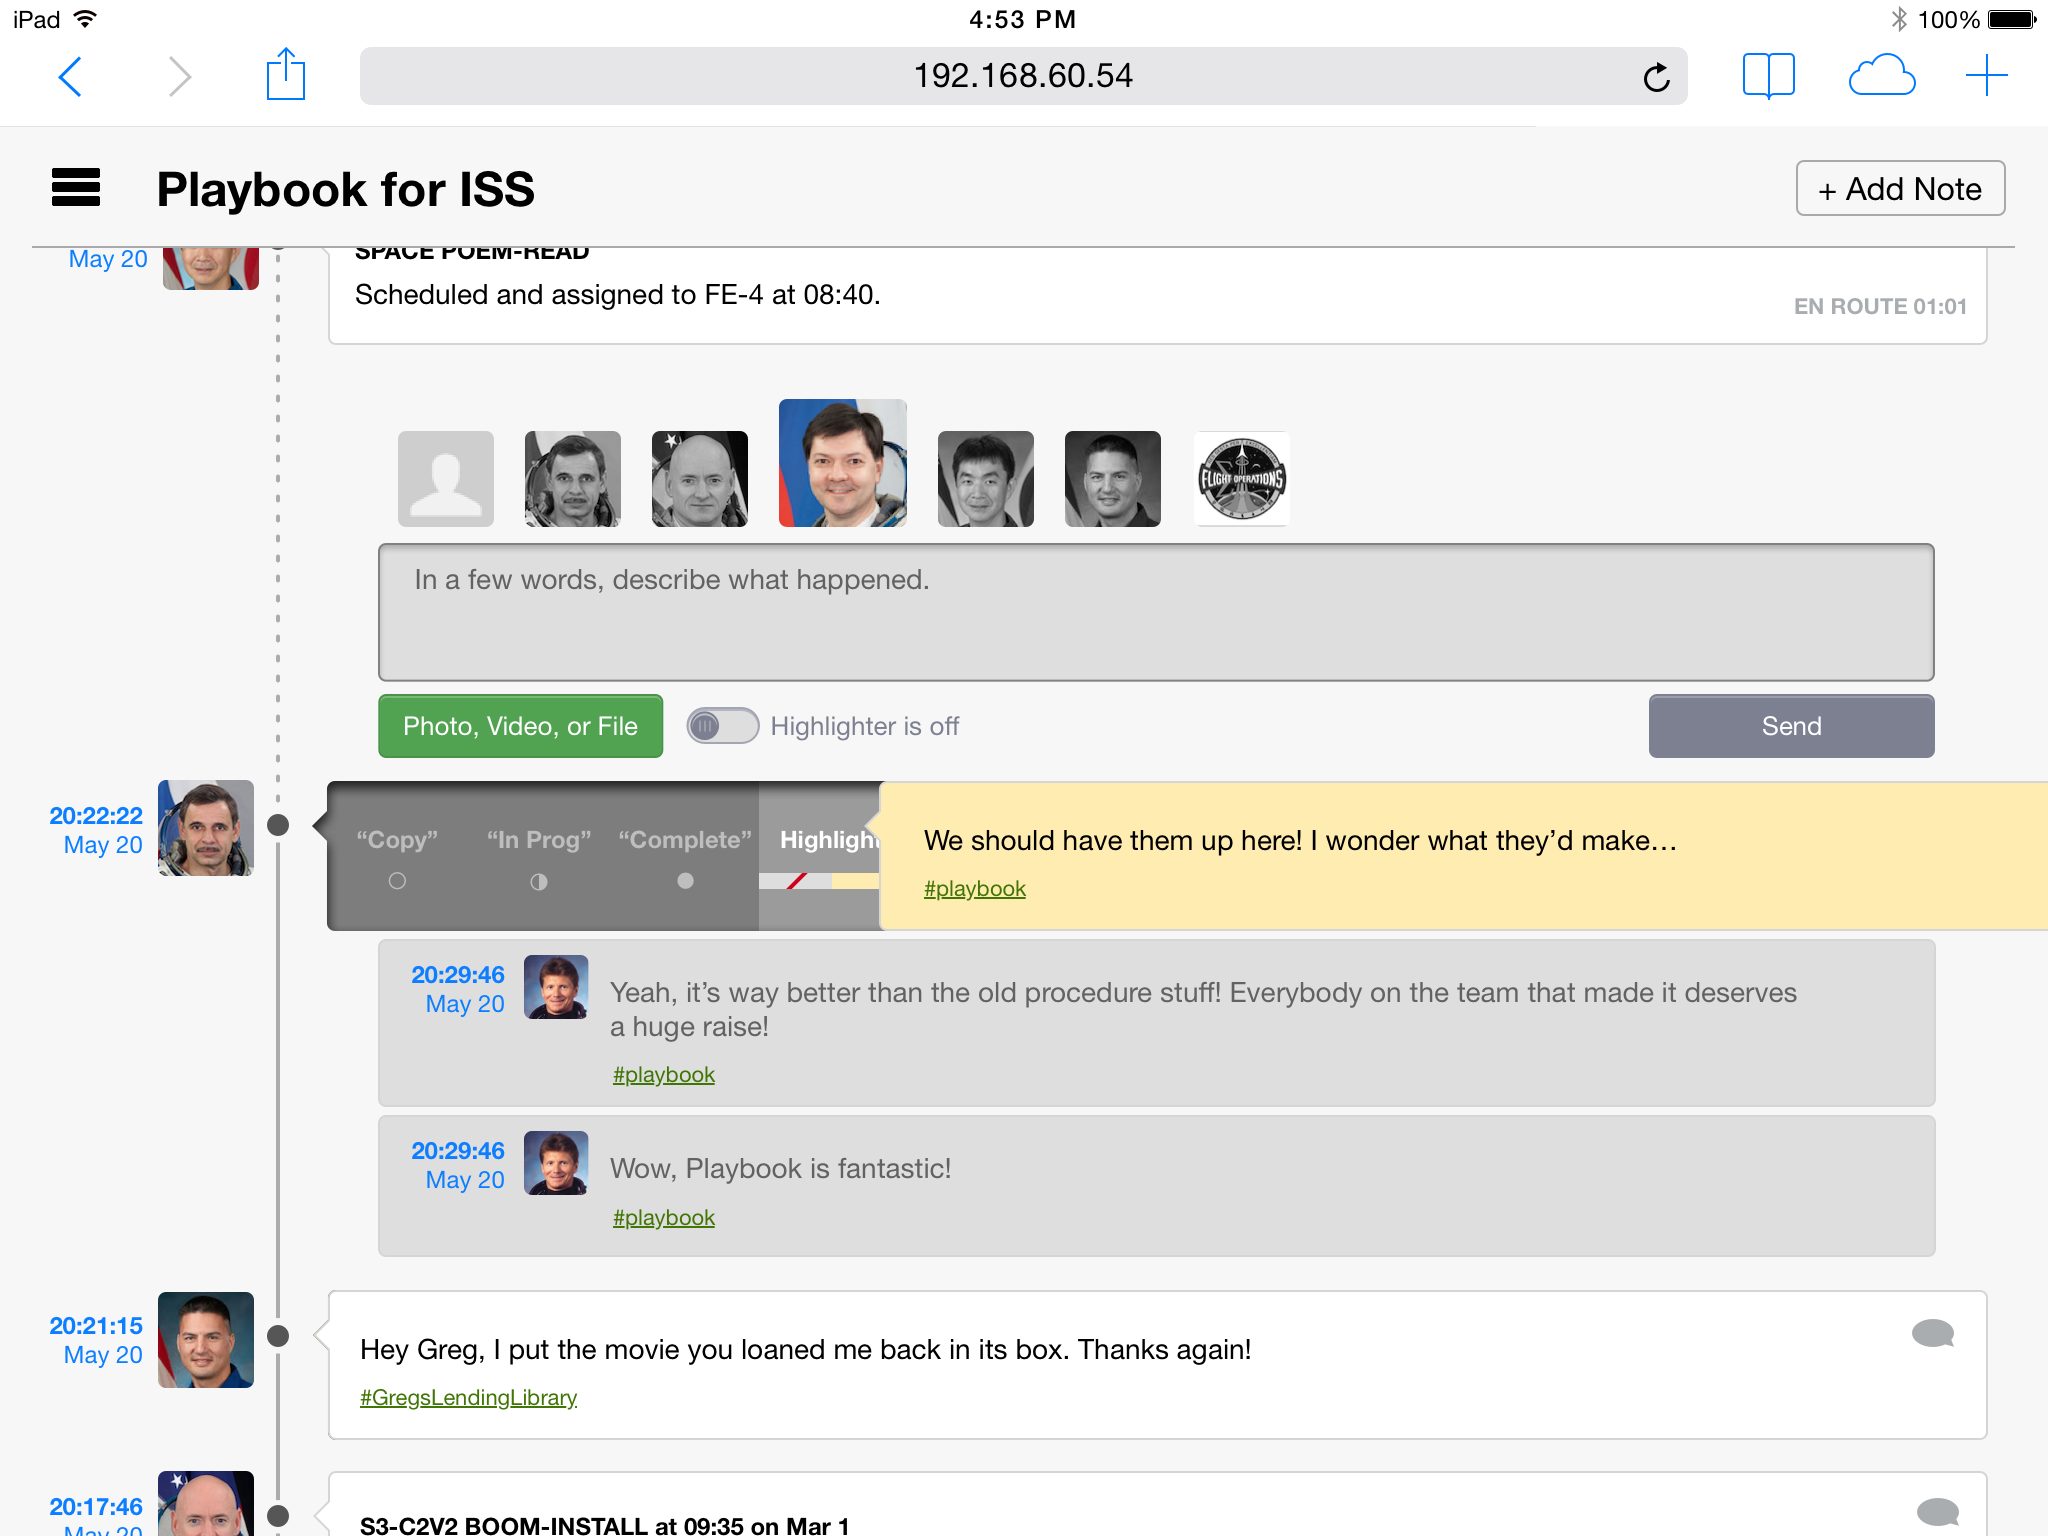2048x1536 pixels.
Task: Click #playbook tag under 'Playbook is fantastic'
Action: pyautogui.click(x=664, y=1217)
